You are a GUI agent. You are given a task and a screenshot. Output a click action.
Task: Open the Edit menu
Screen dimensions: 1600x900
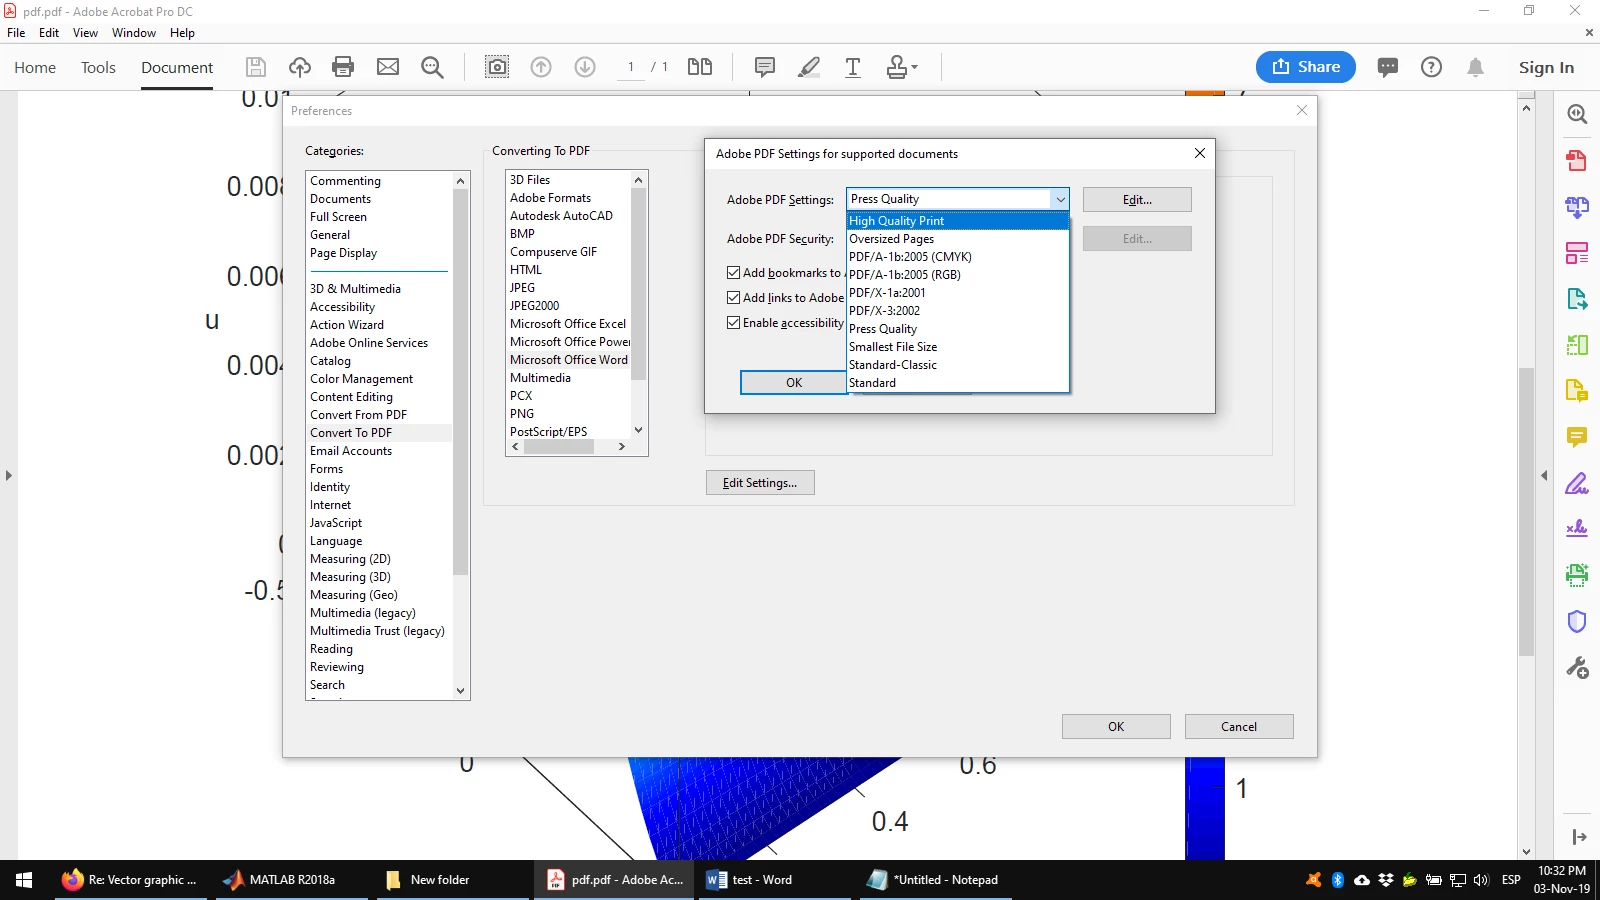(49, 33)
